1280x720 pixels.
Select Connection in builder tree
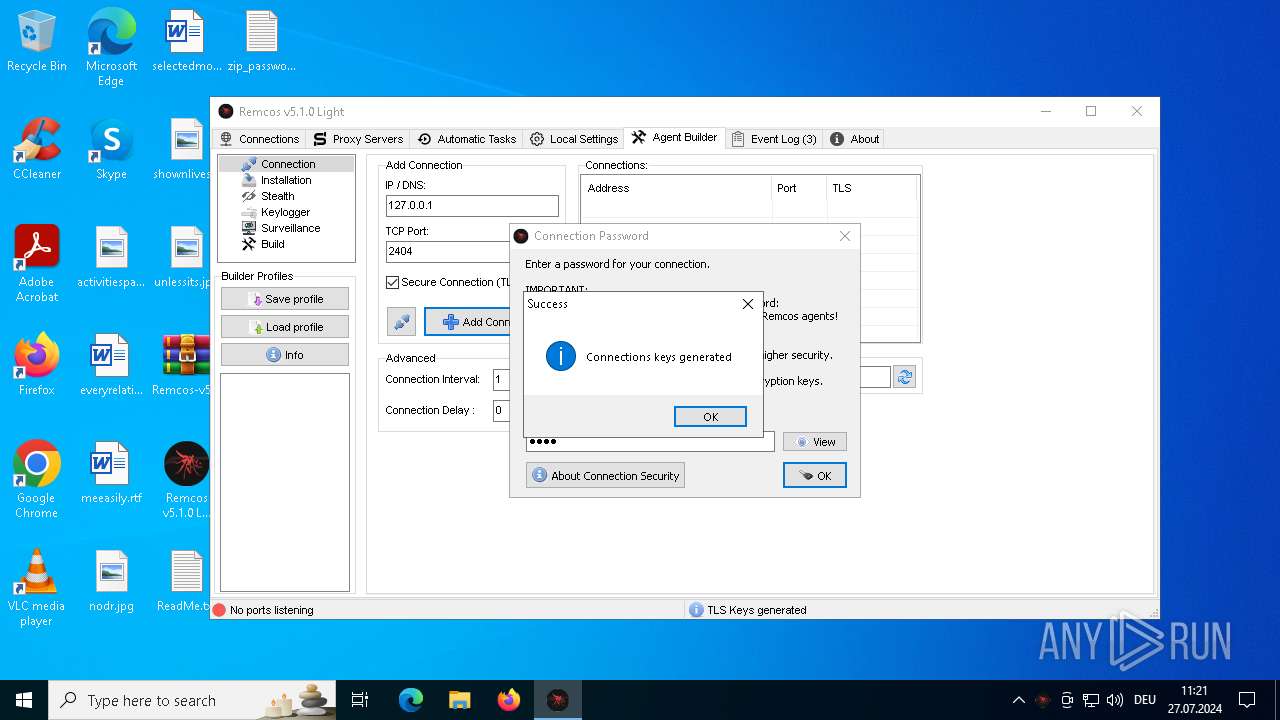tap(288, 164)
